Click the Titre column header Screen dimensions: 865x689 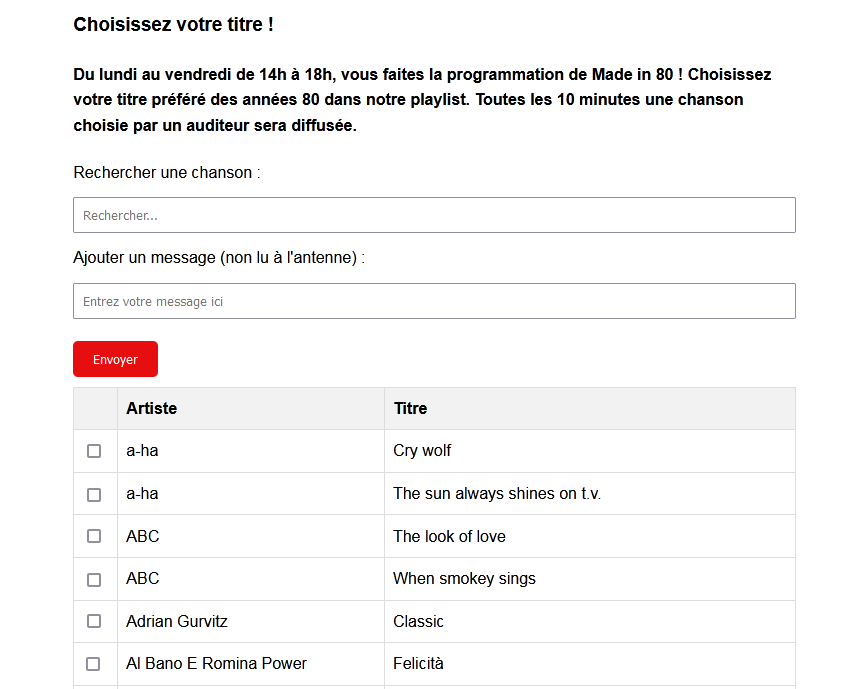(410, 408)
